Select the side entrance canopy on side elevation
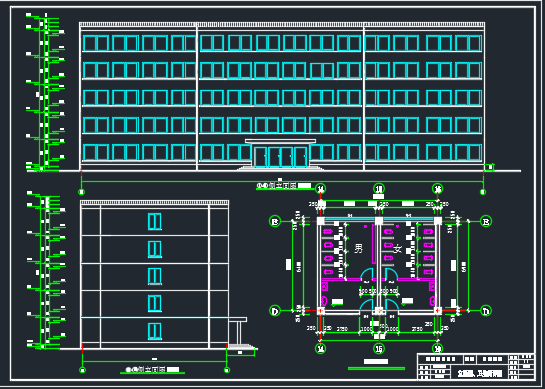This screenshot has width=545, height=389. click(238, 319)
